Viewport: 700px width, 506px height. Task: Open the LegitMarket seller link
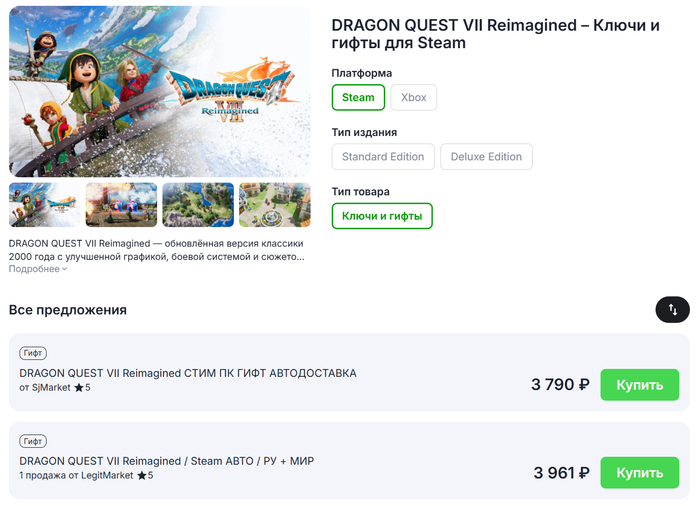click(x=106, y=476)
